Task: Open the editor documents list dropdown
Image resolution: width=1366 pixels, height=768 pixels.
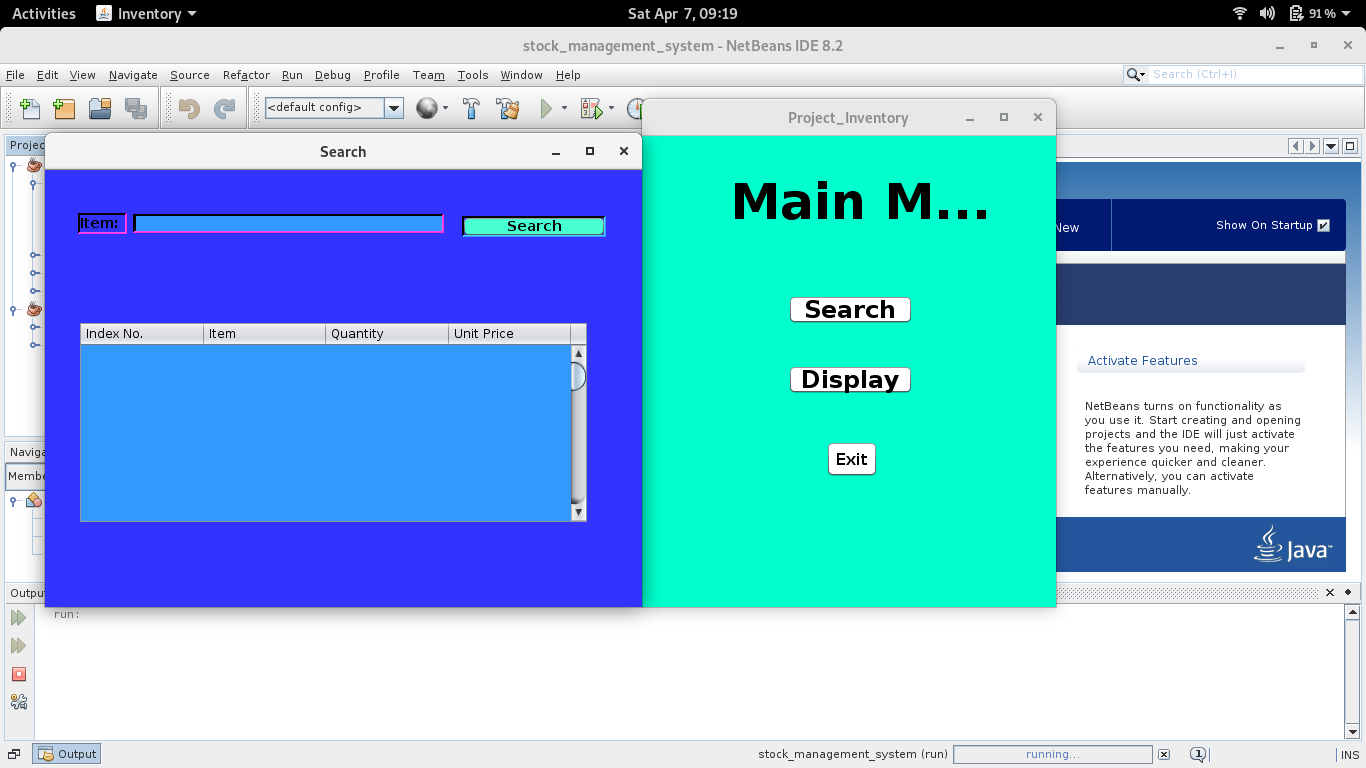Action: 1331,146
